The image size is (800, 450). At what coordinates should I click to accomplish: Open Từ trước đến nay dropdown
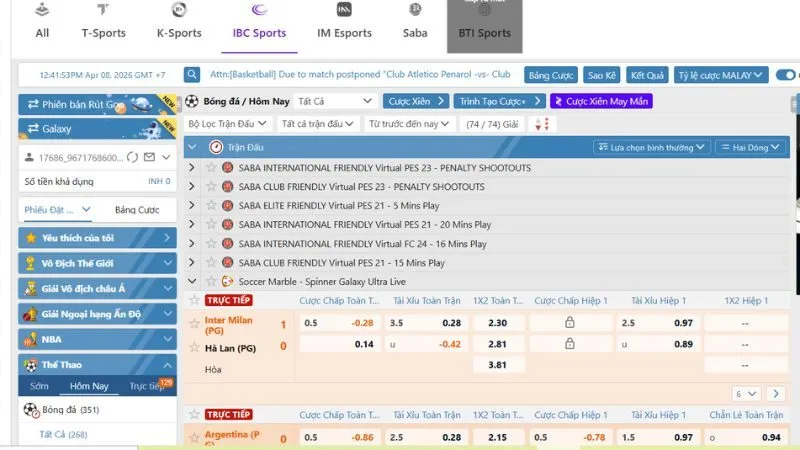point(409,124)
